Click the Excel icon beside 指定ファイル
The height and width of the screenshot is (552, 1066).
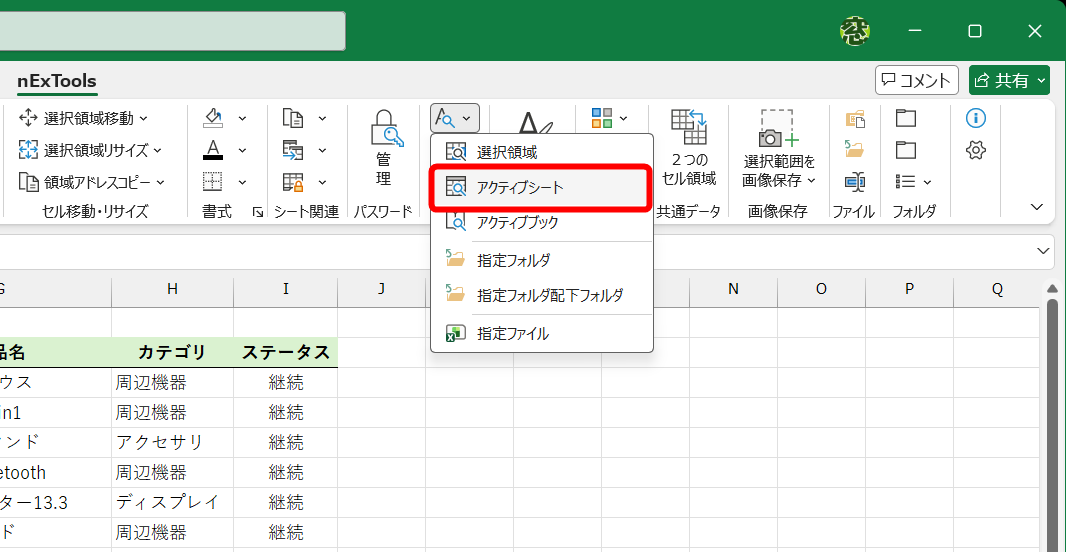coord(455,334)
